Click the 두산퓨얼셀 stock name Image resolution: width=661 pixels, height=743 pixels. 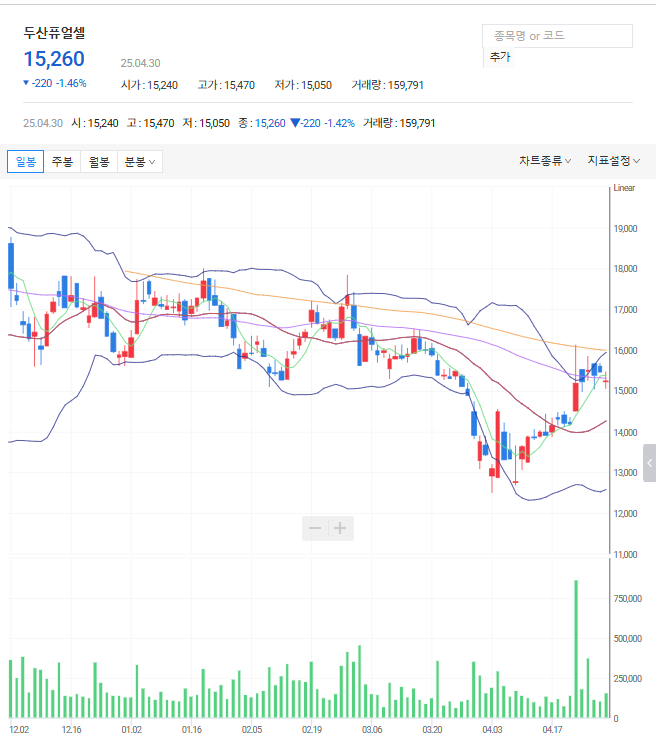tap(55, 33)
